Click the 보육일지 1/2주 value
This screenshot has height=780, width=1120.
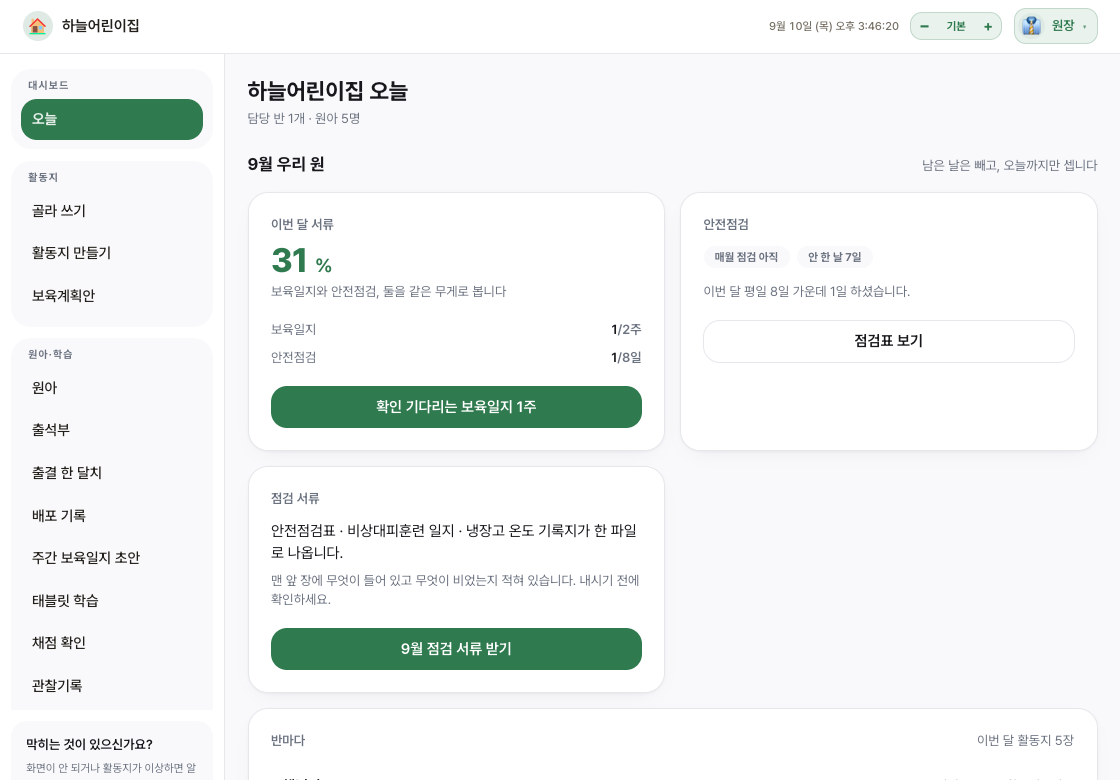[x=626, y=329]
